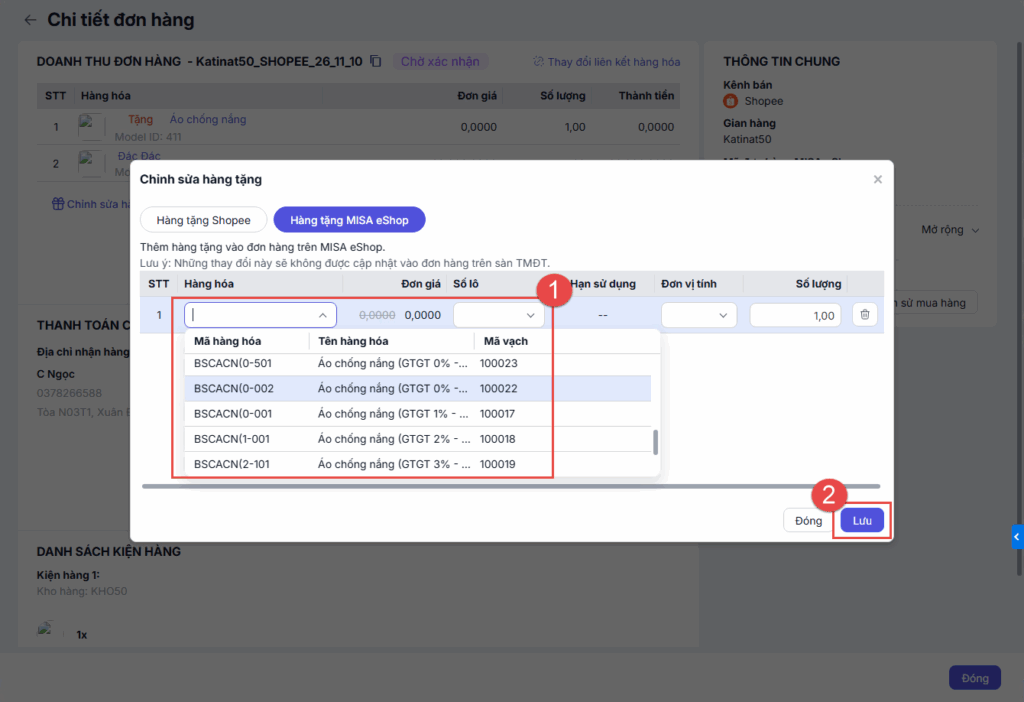
Task: Click the Đóng button in the dialog
Action: (x=808, y=521)
